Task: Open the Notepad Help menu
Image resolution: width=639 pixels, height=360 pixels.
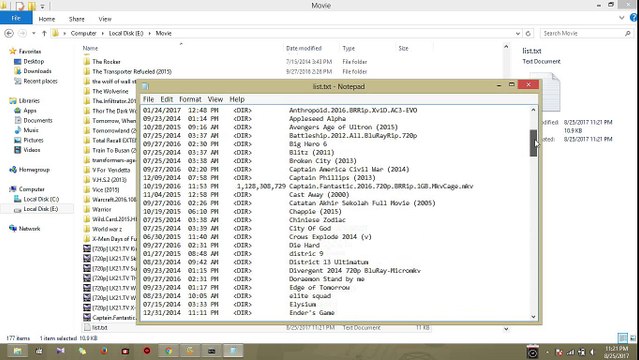Action: coord(237,99)
